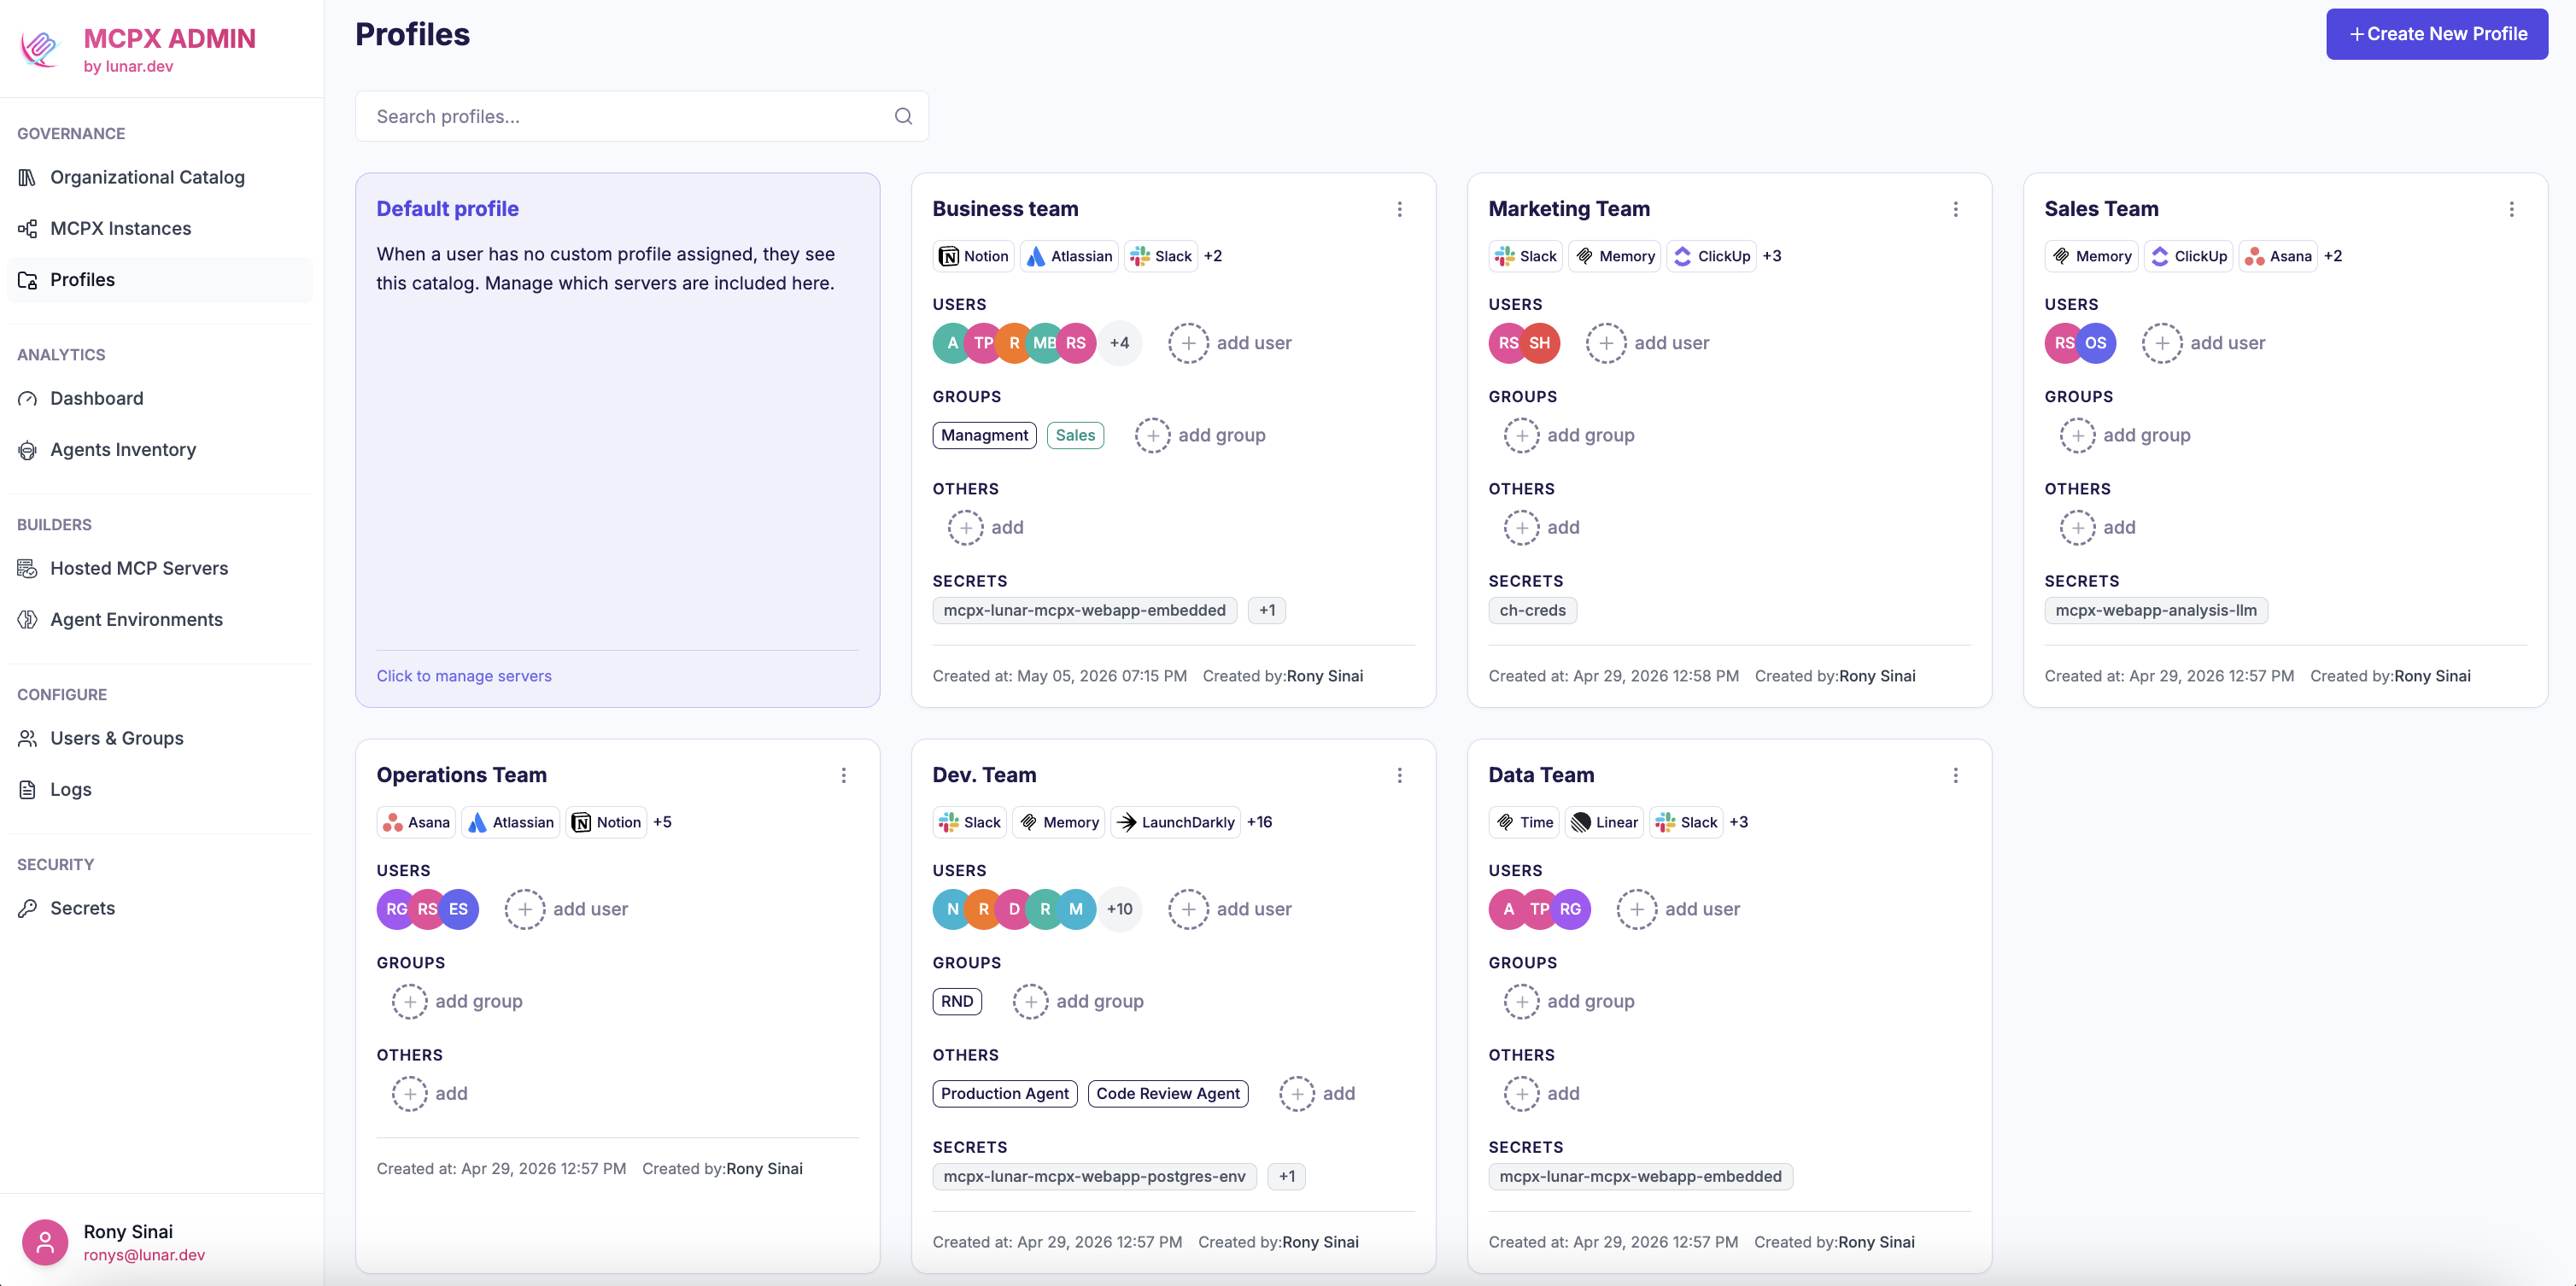Add others to Sales Team
The image size is (2576, 1286).
click(2098, 527)
